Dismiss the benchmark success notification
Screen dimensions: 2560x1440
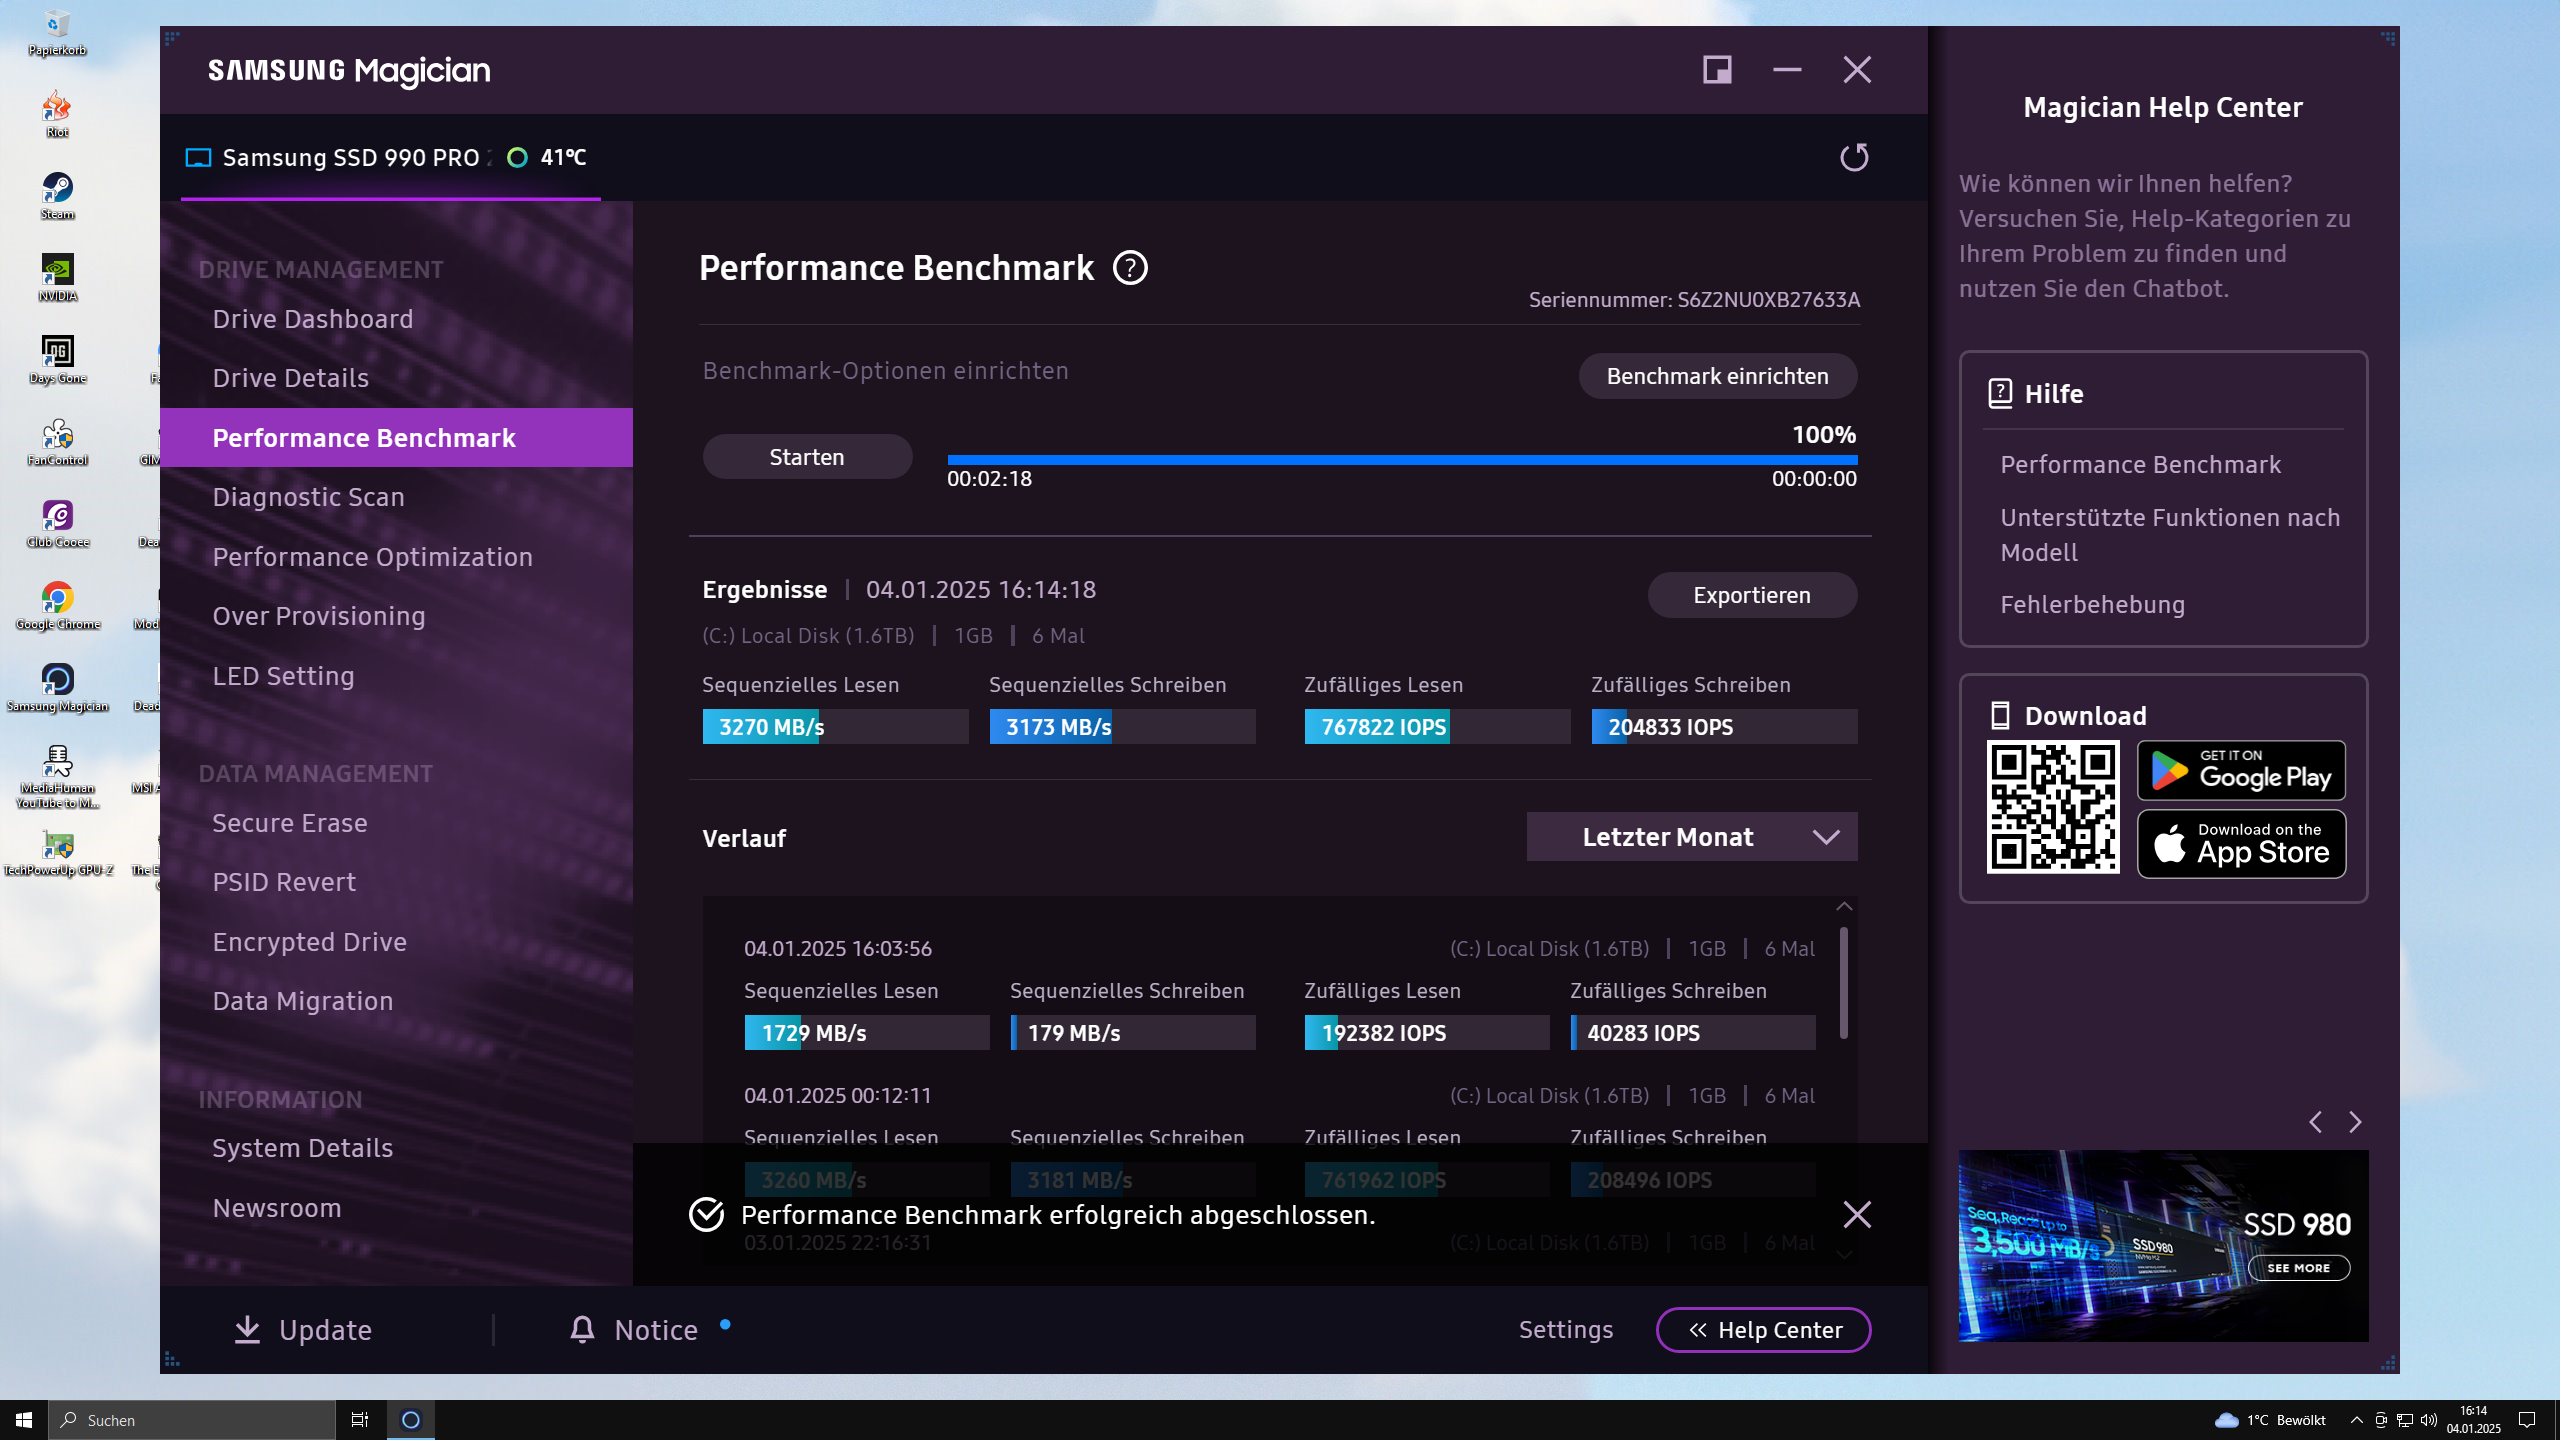(1856, 1214)
